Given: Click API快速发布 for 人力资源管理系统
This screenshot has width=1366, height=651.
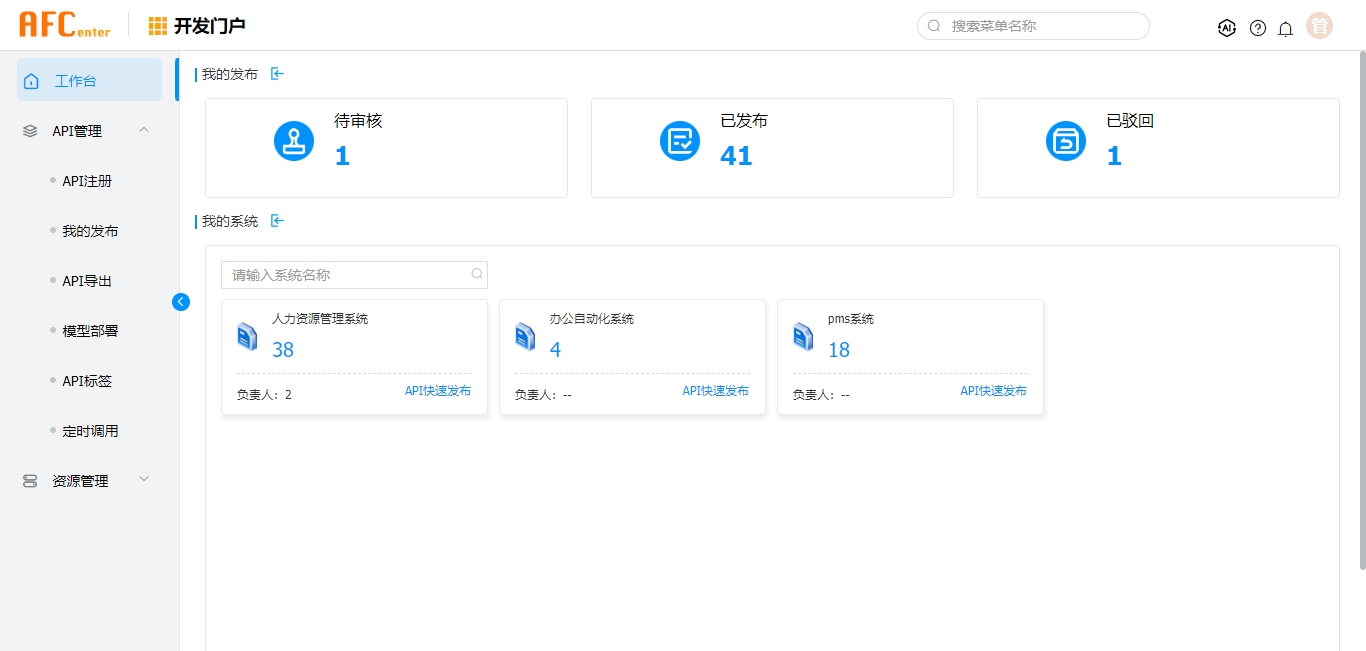Looking at the screenshot, I should click(x=437, y=391).
